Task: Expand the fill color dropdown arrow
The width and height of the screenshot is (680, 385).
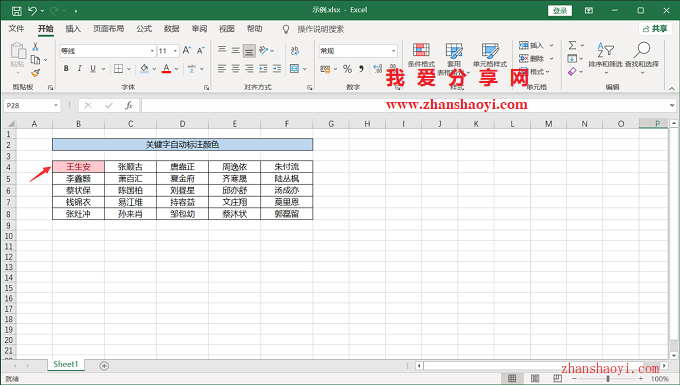Action: click(154, 69)
